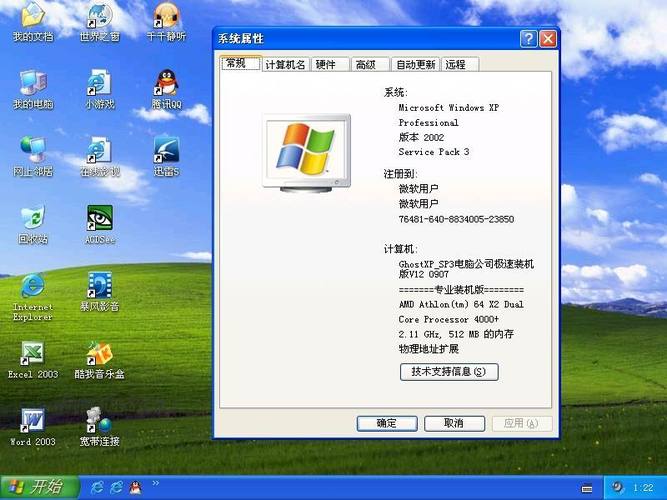Switch to the 常规 tab

(x=240, y=63)
